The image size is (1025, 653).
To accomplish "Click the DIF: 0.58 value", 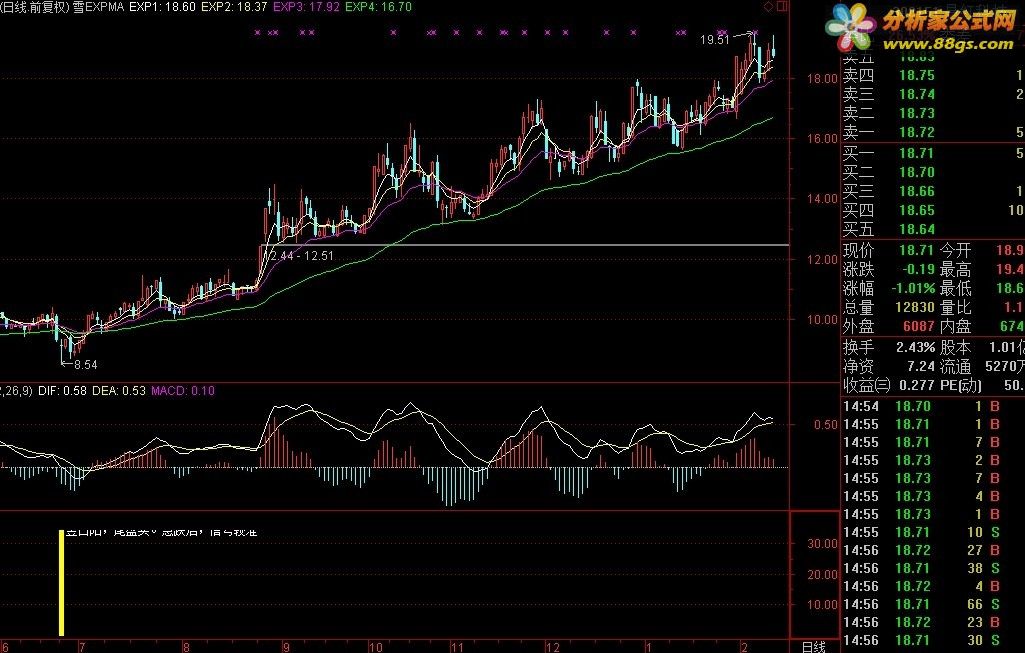I will [62, 391].
